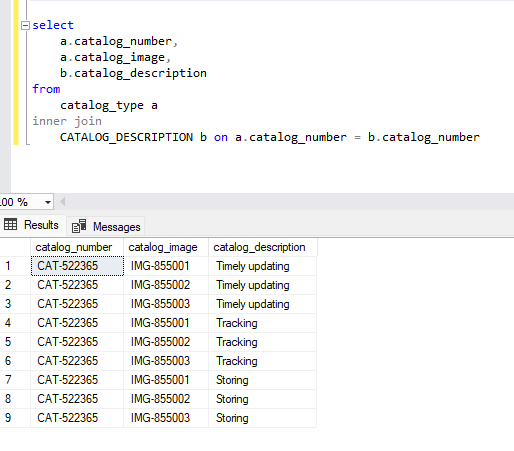This screenshot has height=451, width=514.
Task: Click IMG-855001 cell in row 7
Action: click(166, 380)
